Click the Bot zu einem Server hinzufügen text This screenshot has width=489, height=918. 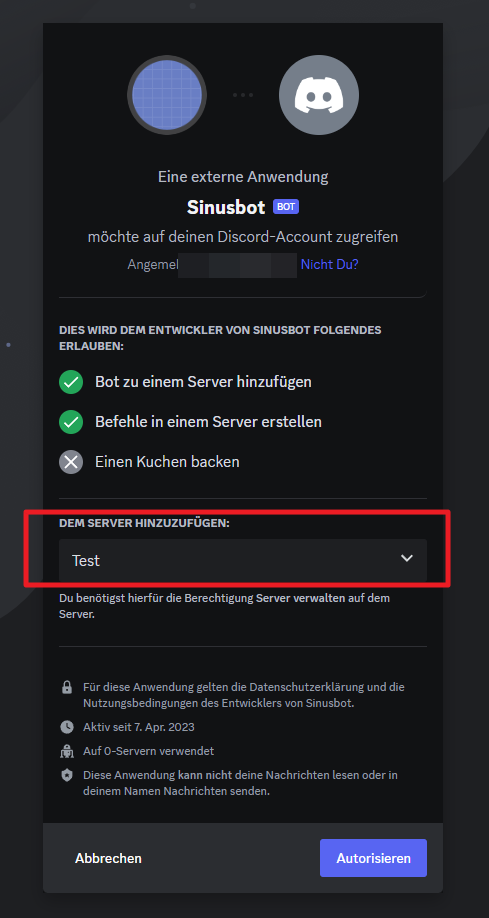point(203,382)
